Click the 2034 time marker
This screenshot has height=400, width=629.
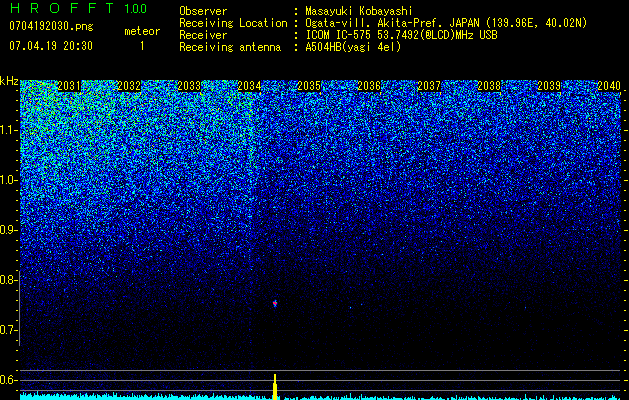coord(249,86)
